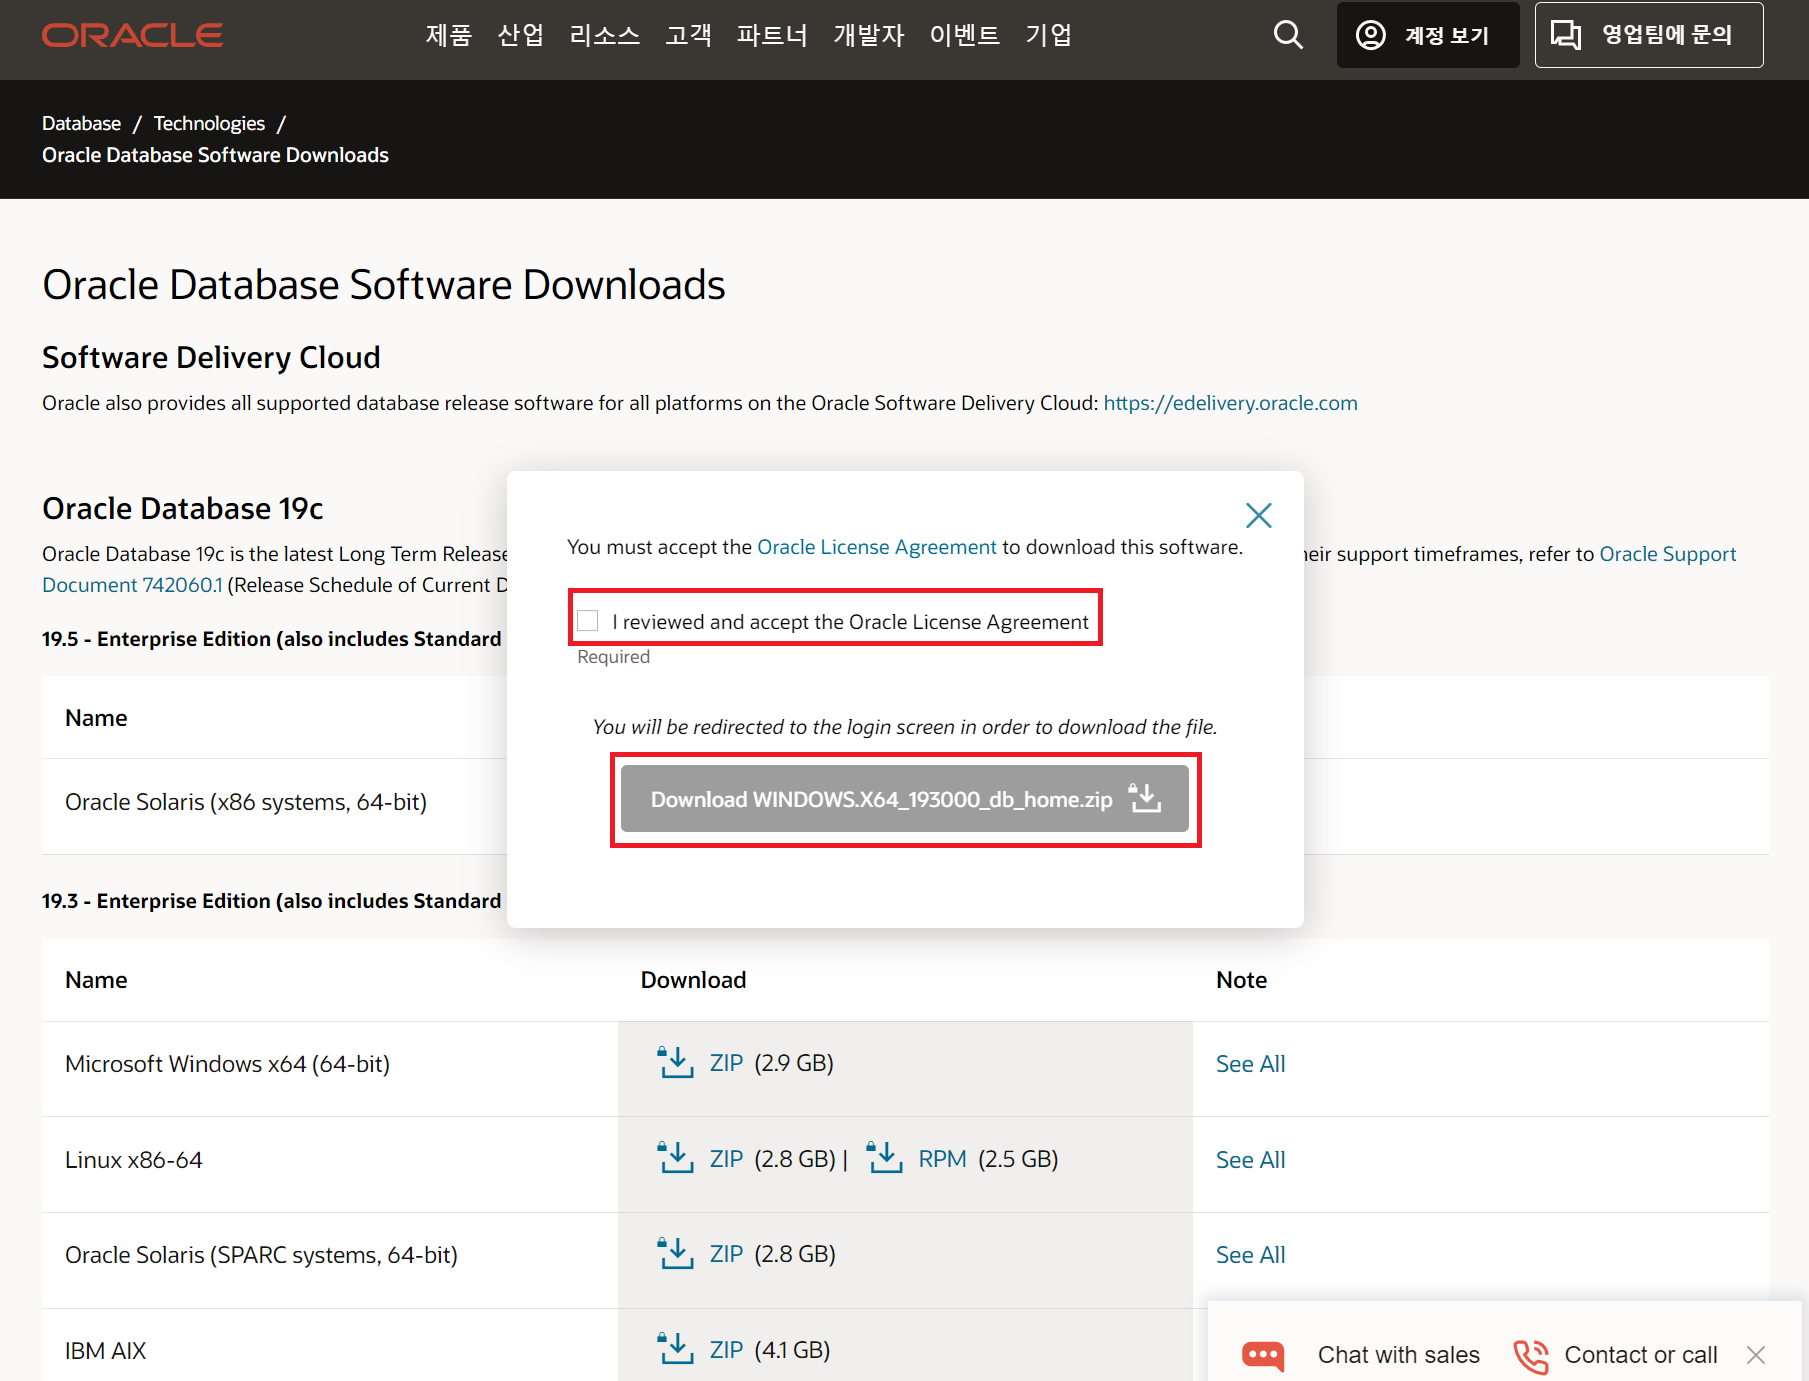Click RPM link for Linux x86-64

point(943,1159)
